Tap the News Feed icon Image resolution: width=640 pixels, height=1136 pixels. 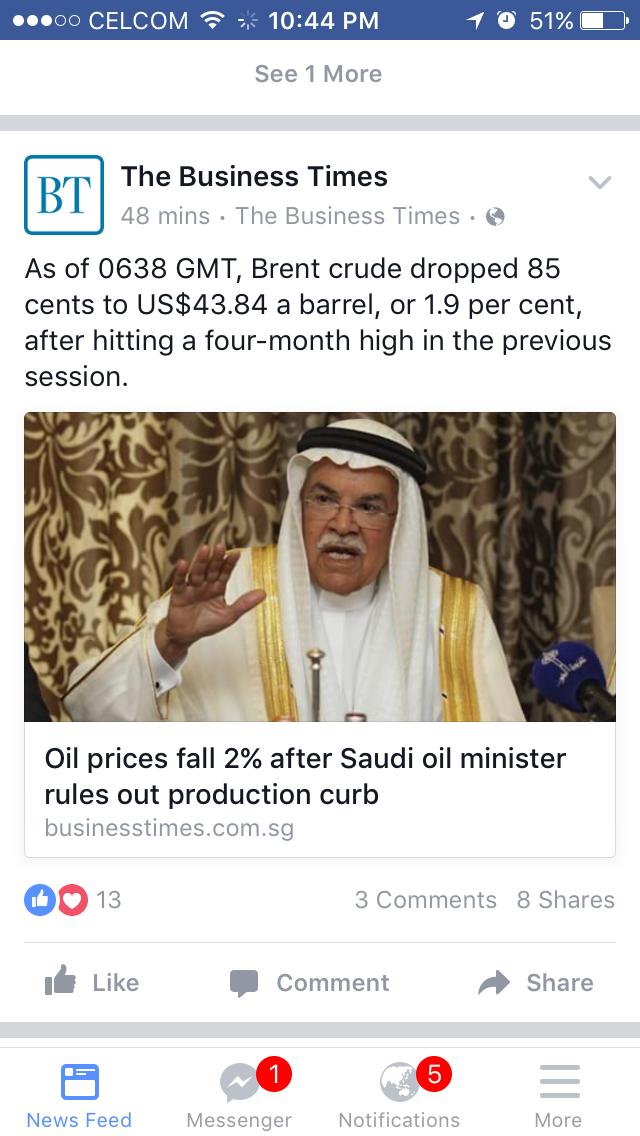(80, 1083)
